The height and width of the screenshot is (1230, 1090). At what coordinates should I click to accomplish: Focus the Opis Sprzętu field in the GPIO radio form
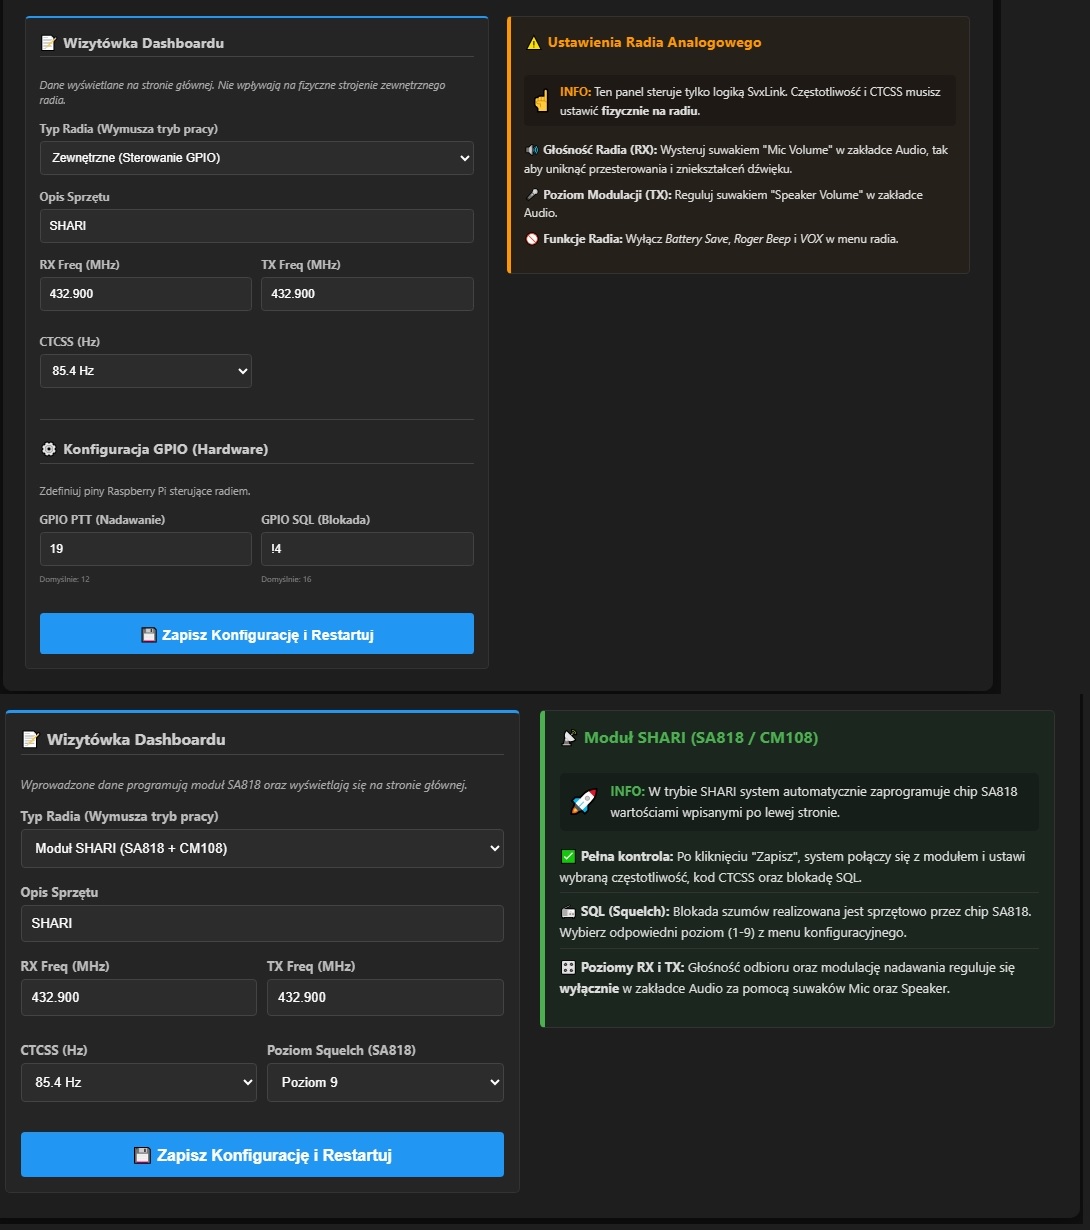click(257, 226)
